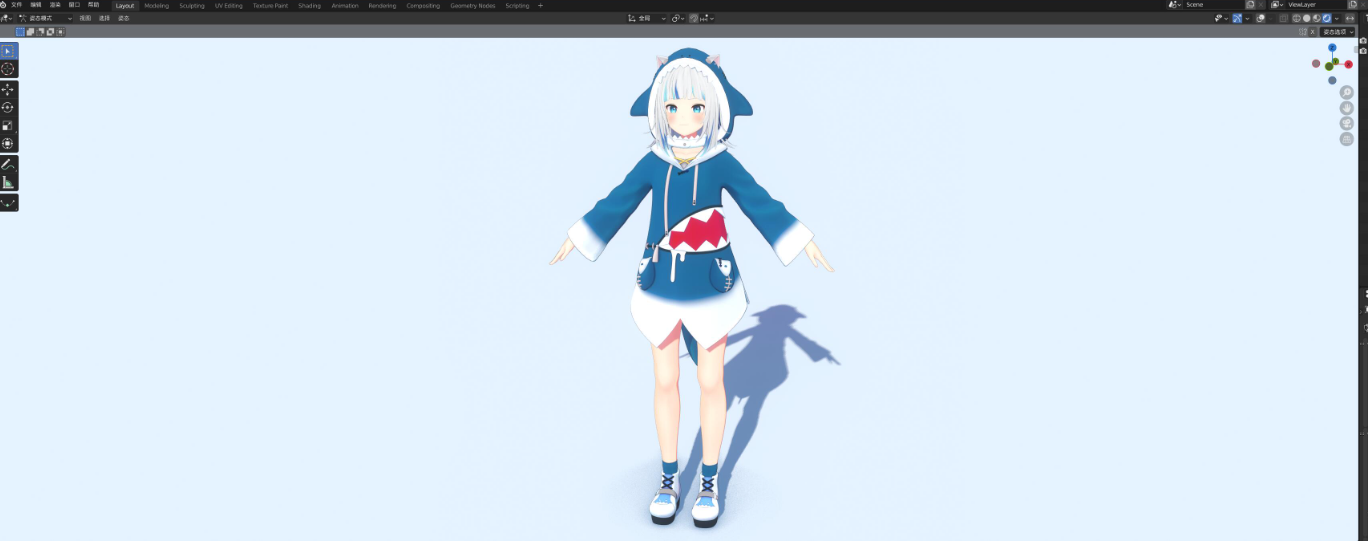1368x541 pixels.
Task: Open the editor type selector dropdown
Action: (x=6, y=18)
